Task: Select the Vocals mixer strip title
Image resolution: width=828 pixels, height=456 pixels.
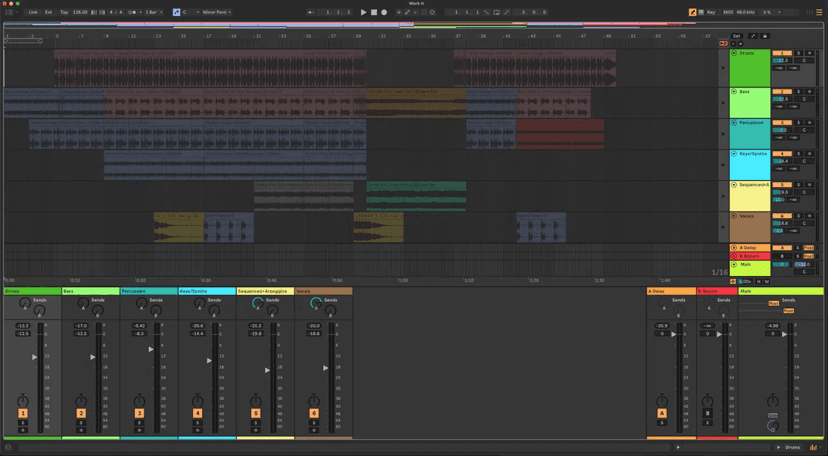Action: point(323,291)
